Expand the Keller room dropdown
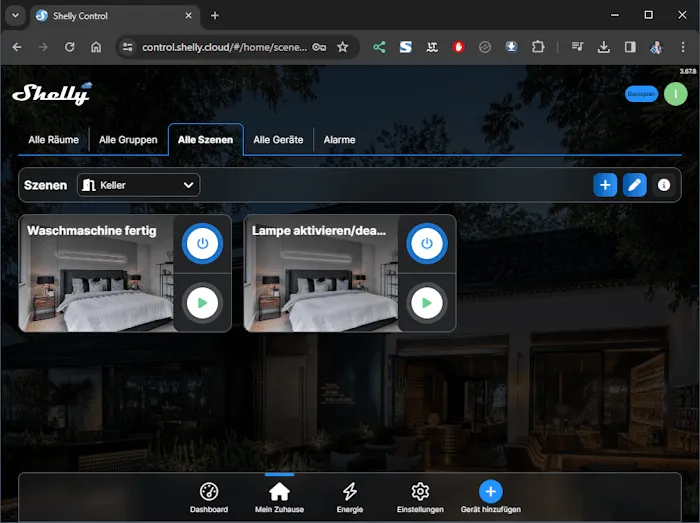This screenshot has height=523, width=700. [x=138, y=185]
